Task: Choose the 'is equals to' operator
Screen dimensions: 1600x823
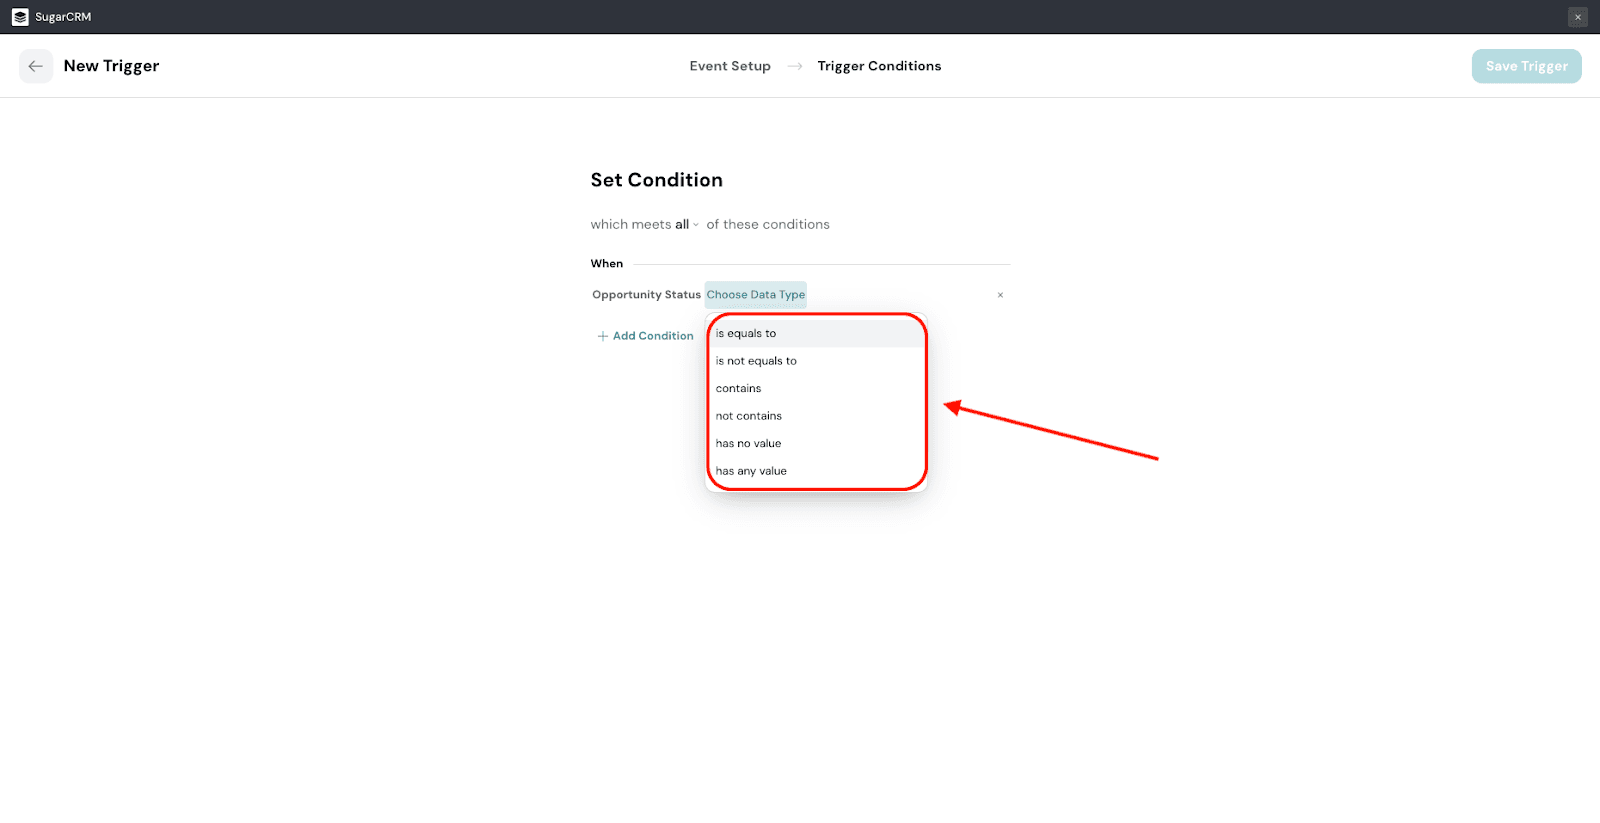Action: [x=746, y=334]
